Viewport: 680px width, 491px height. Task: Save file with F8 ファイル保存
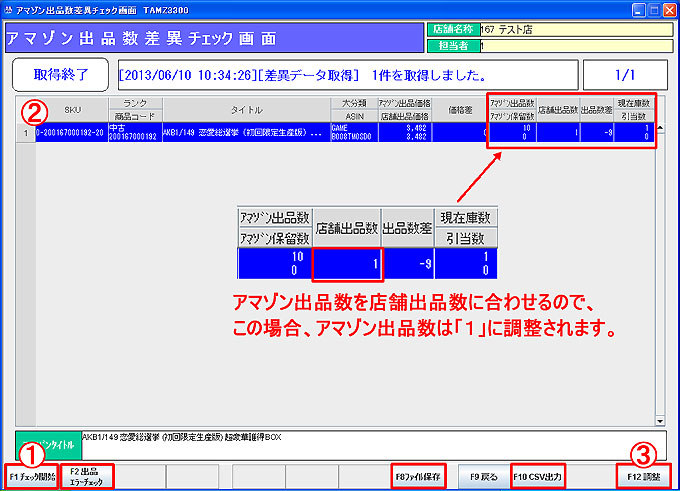[x=419, y=476]
